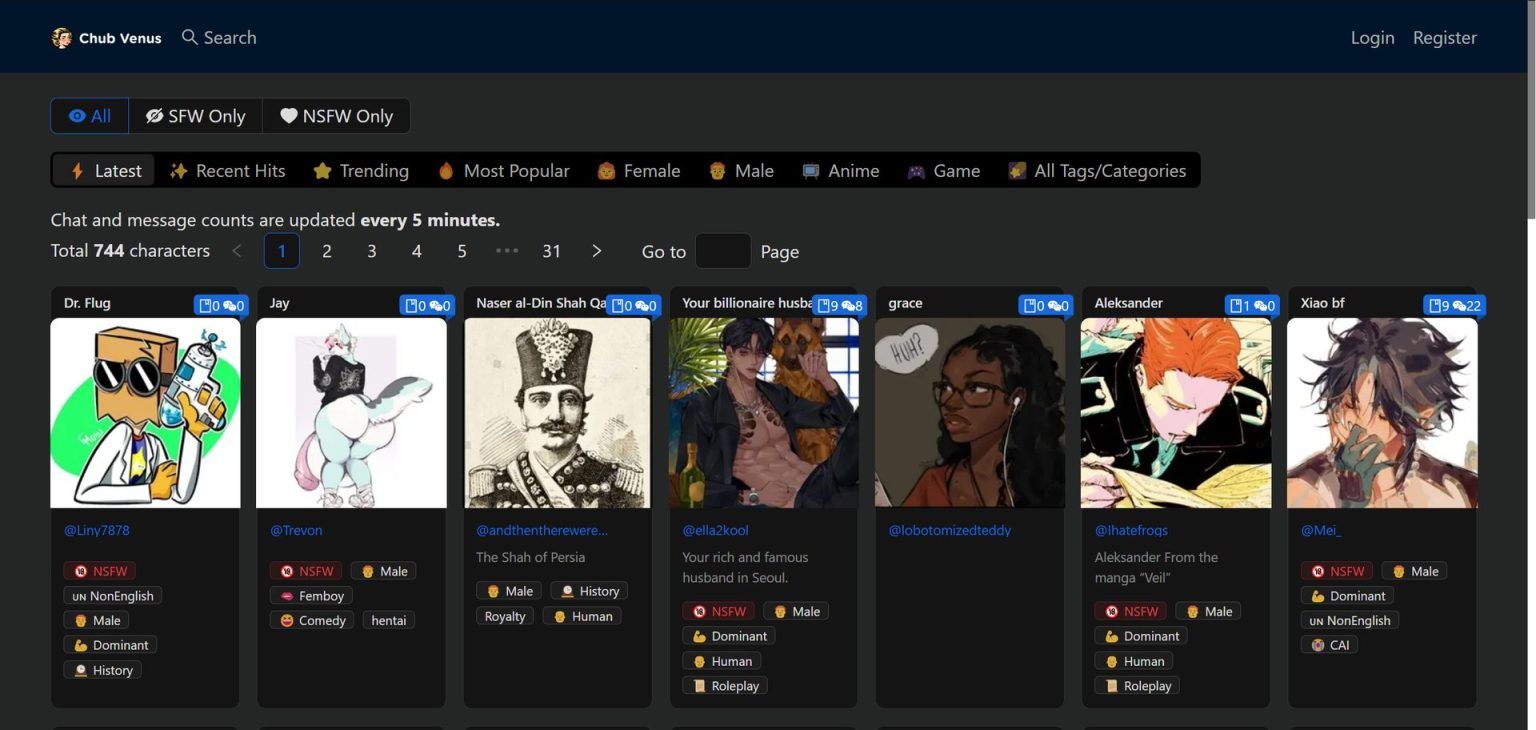The width and height of the screenshot is (1536, 730).
Task: Click the Chub Venus logo icon
Action: click(x=62, y=38)
